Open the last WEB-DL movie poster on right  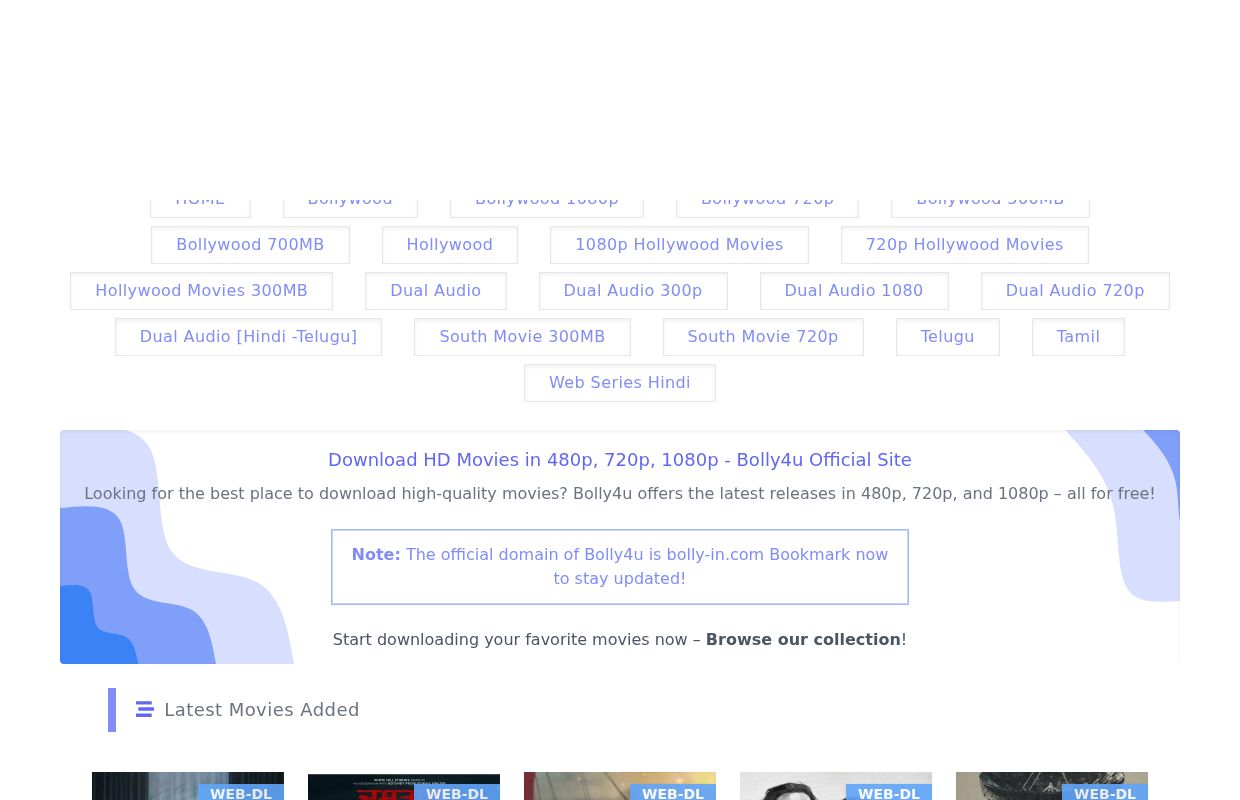click(1052, 786)
